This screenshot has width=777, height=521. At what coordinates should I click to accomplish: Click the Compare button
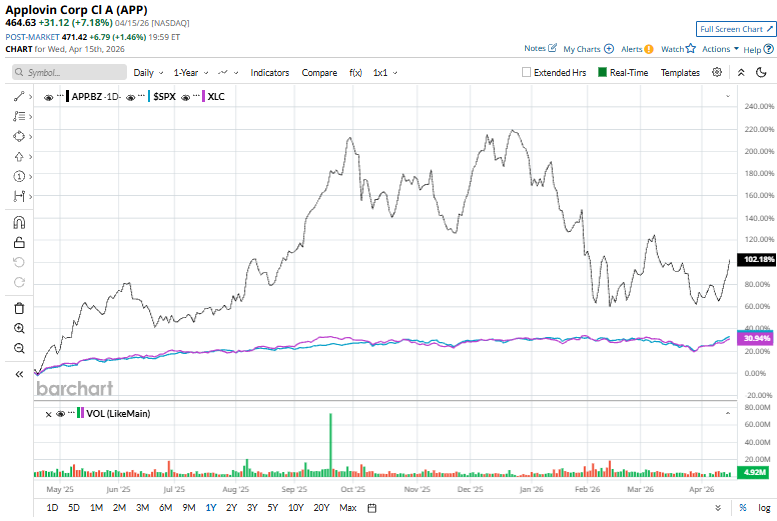click(x=319, y=72)
